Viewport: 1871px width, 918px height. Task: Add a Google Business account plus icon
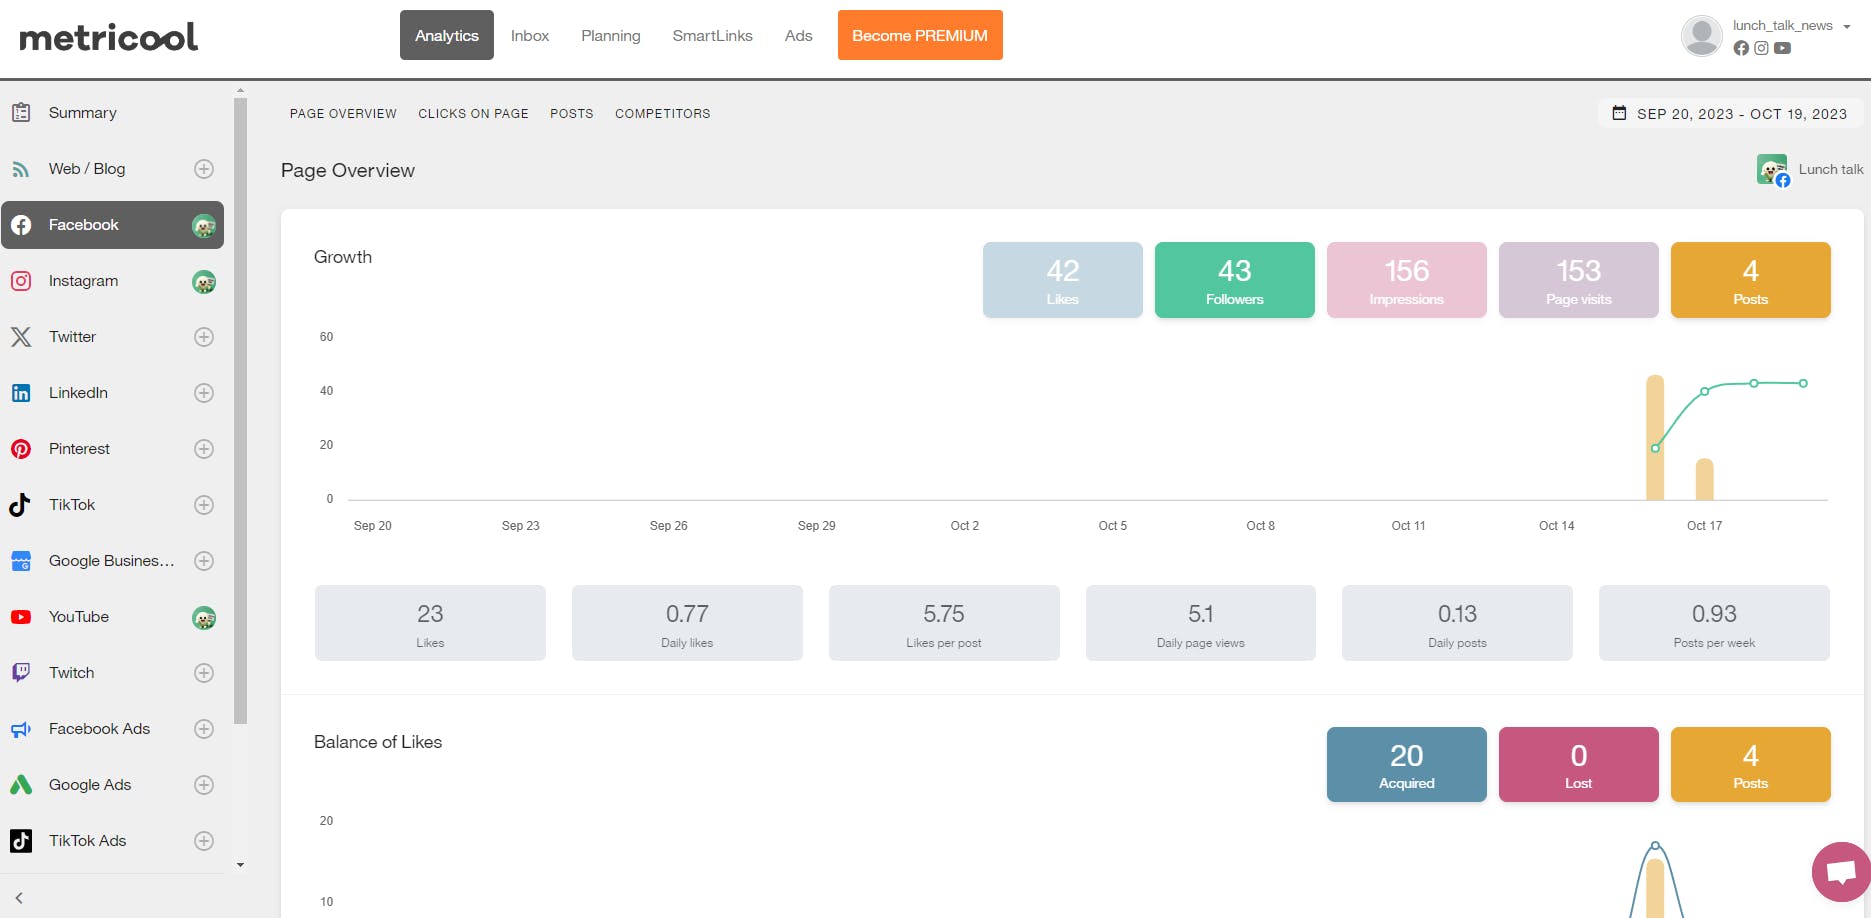(x=204, y=561)
